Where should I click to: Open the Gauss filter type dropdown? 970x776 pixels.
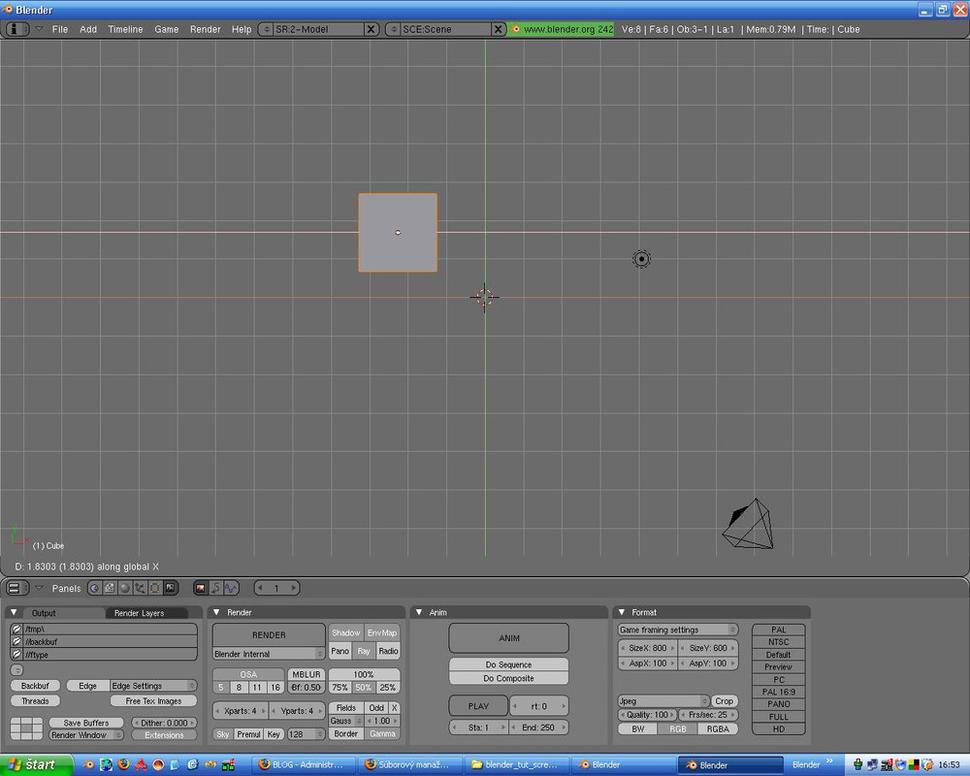coord(346,721)
